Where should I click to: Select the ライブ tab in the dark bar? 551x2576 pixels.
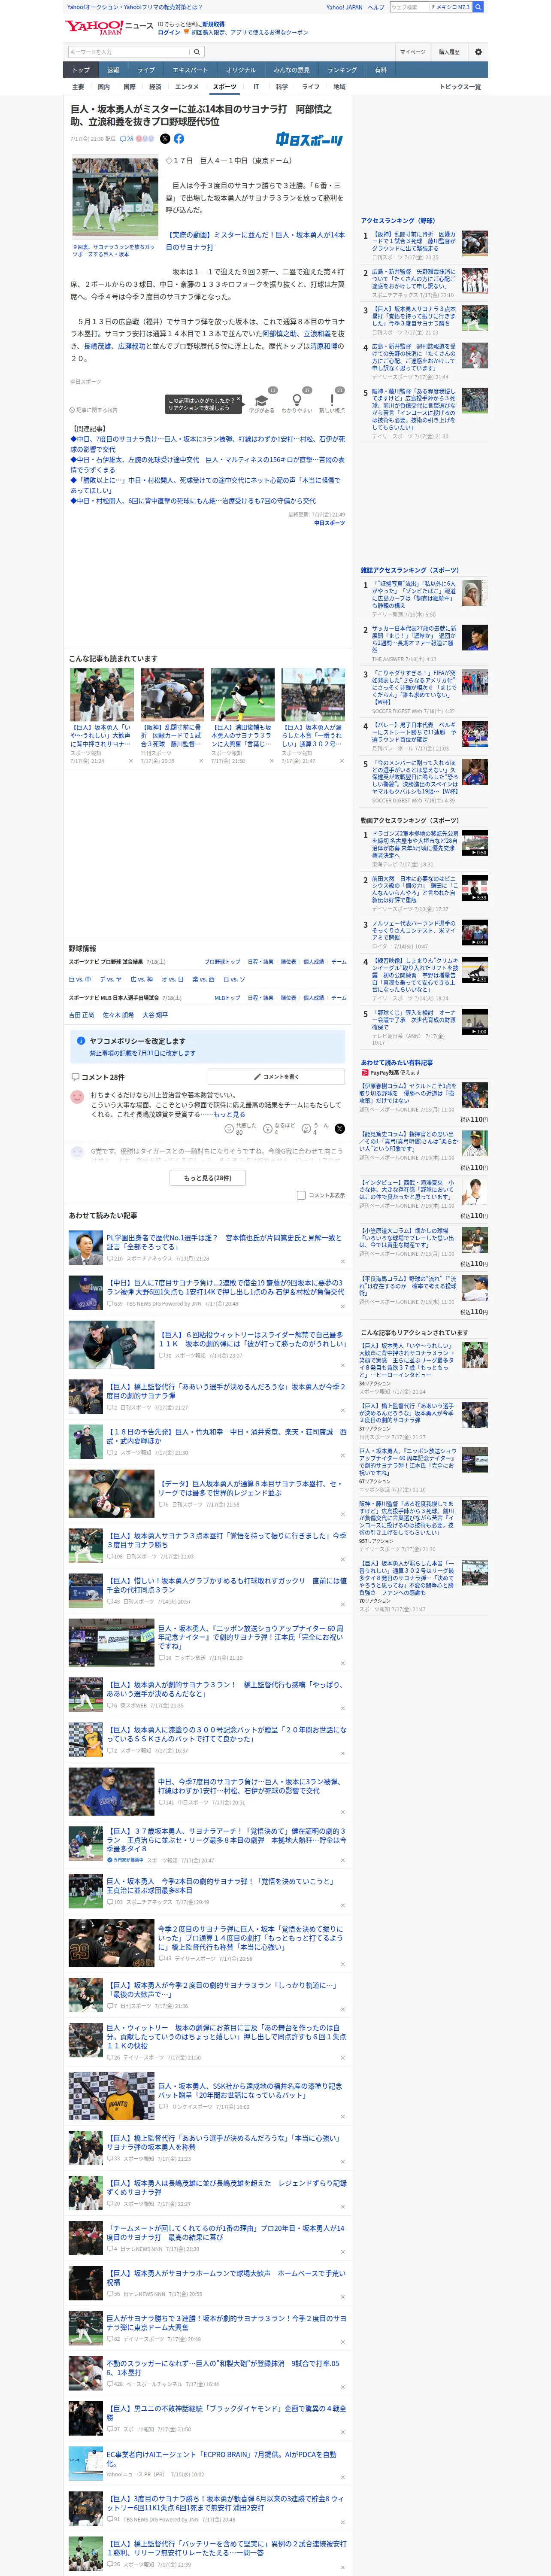[x=146, y=70]
